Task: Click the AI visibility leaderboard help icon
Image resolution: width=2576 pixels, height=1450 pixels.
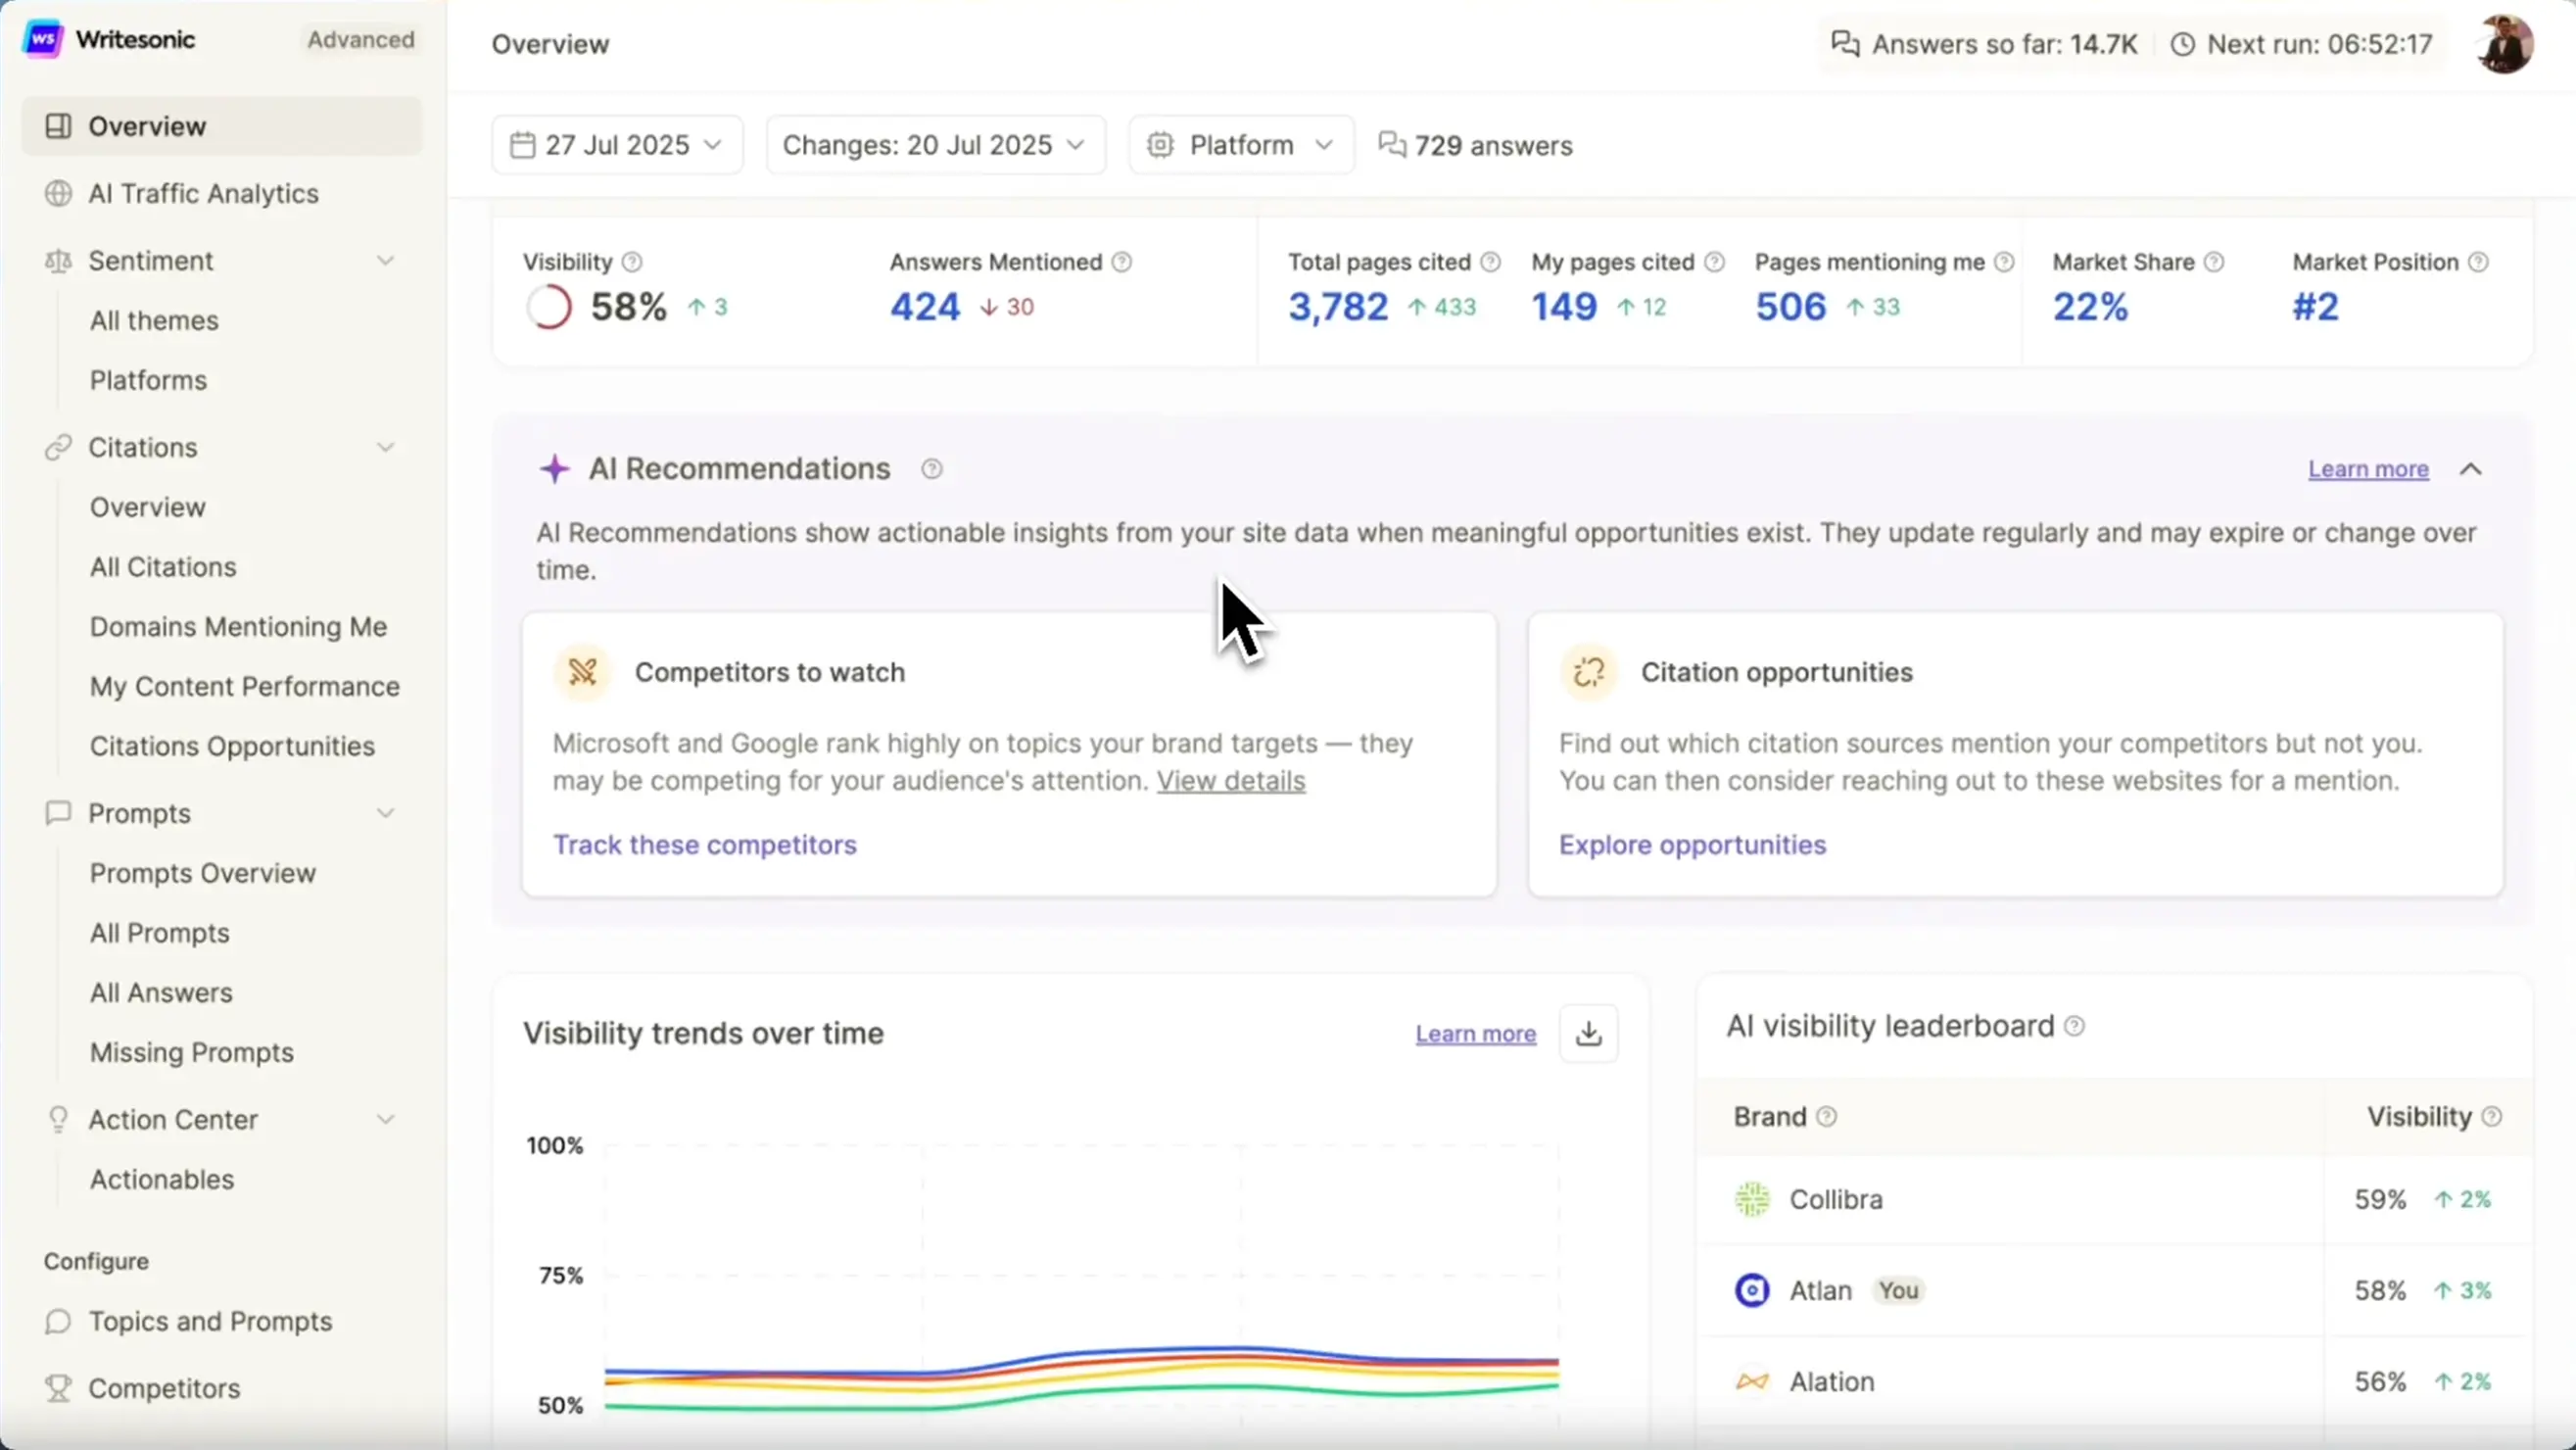Action: pos(2075,1026)
